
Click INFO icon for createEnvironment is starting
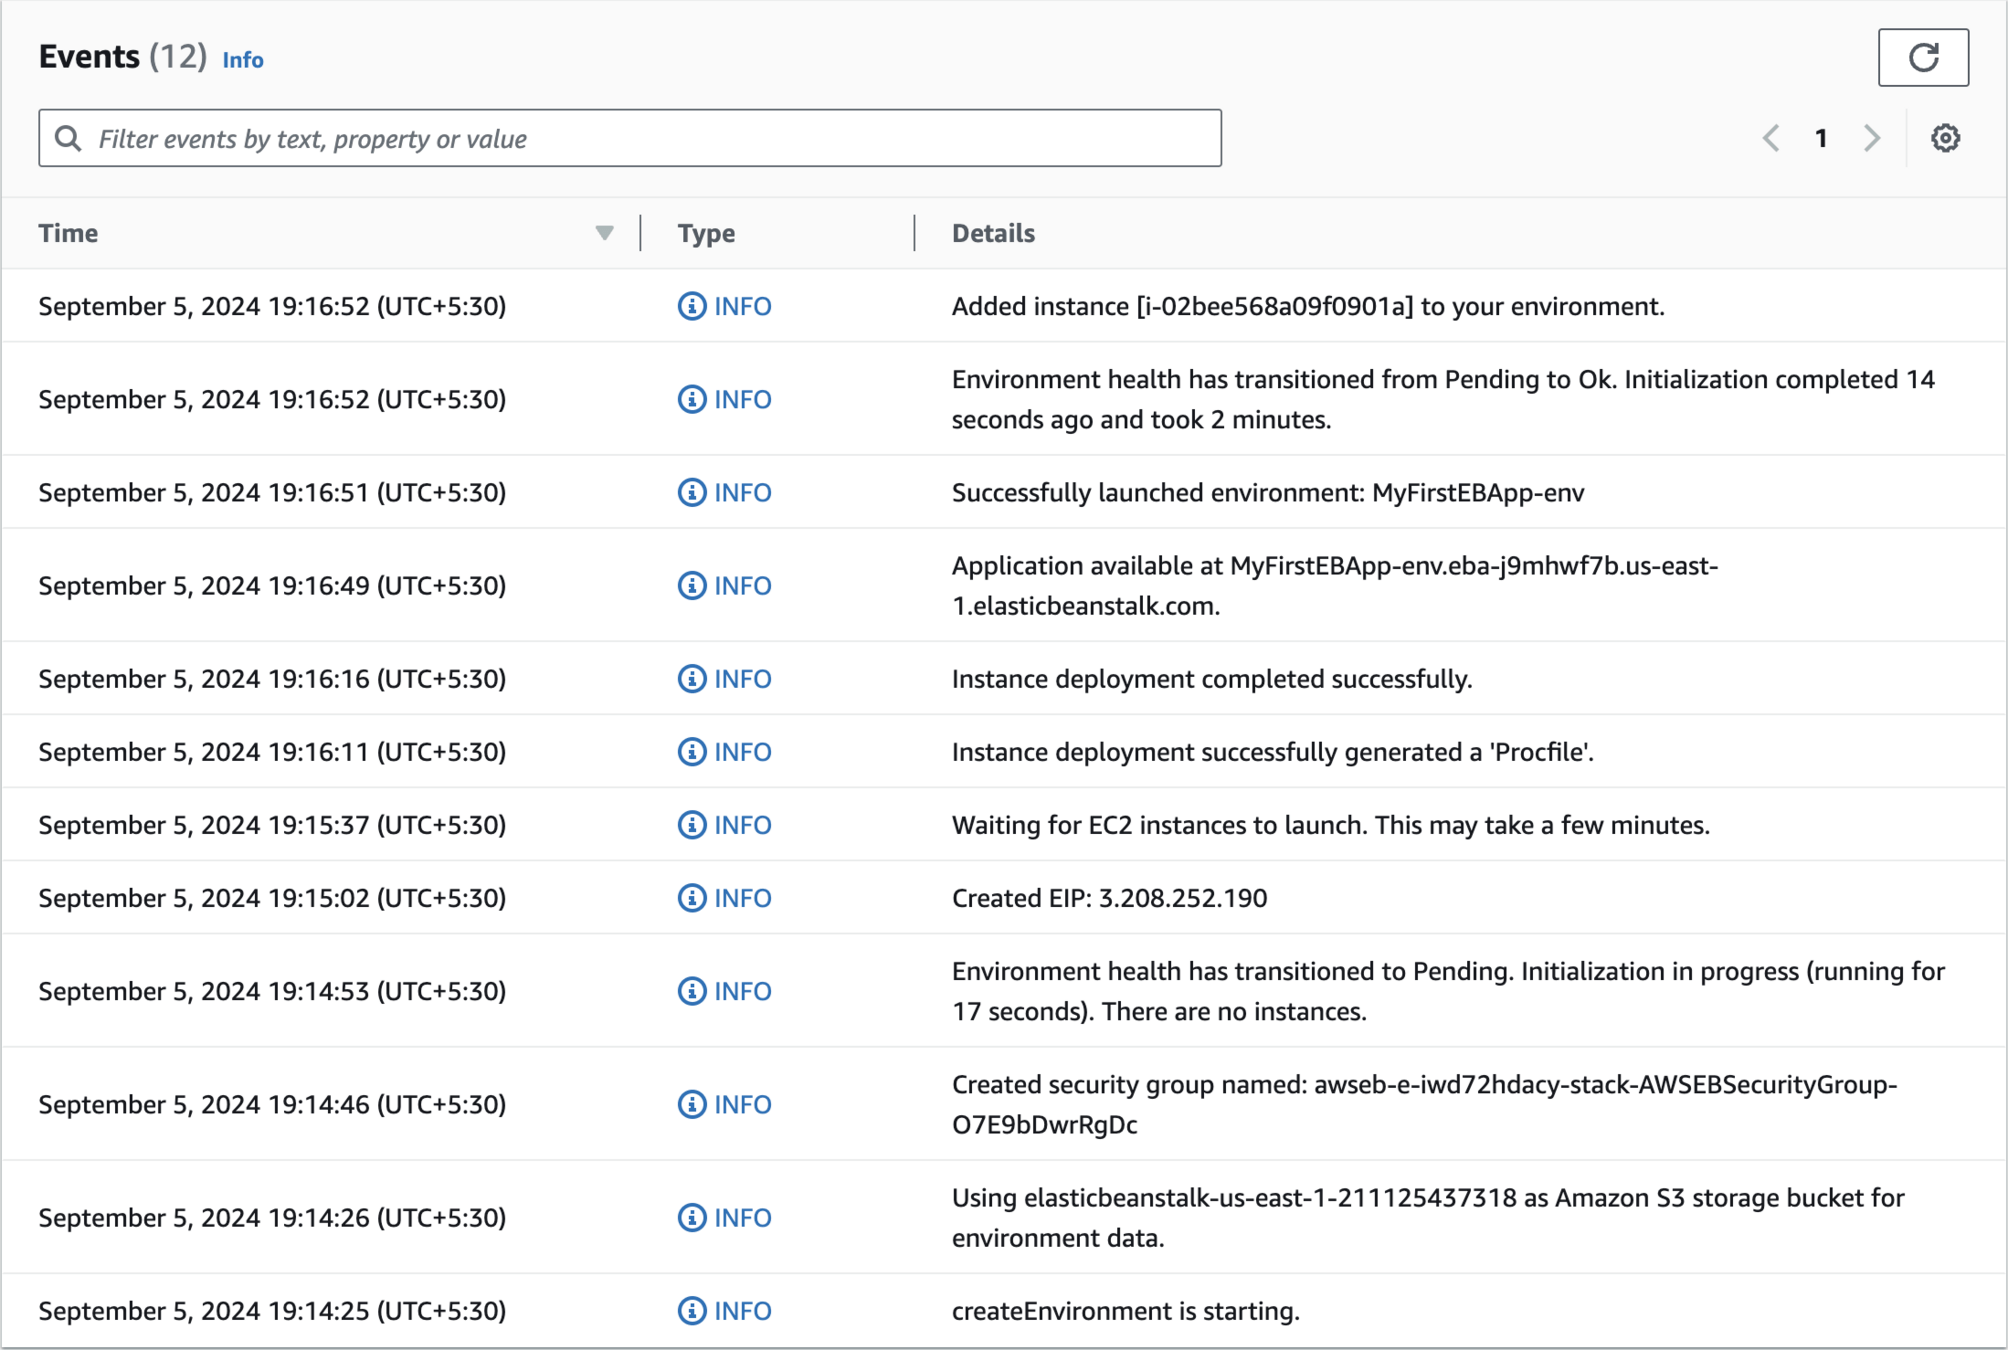pos(691,1310)
